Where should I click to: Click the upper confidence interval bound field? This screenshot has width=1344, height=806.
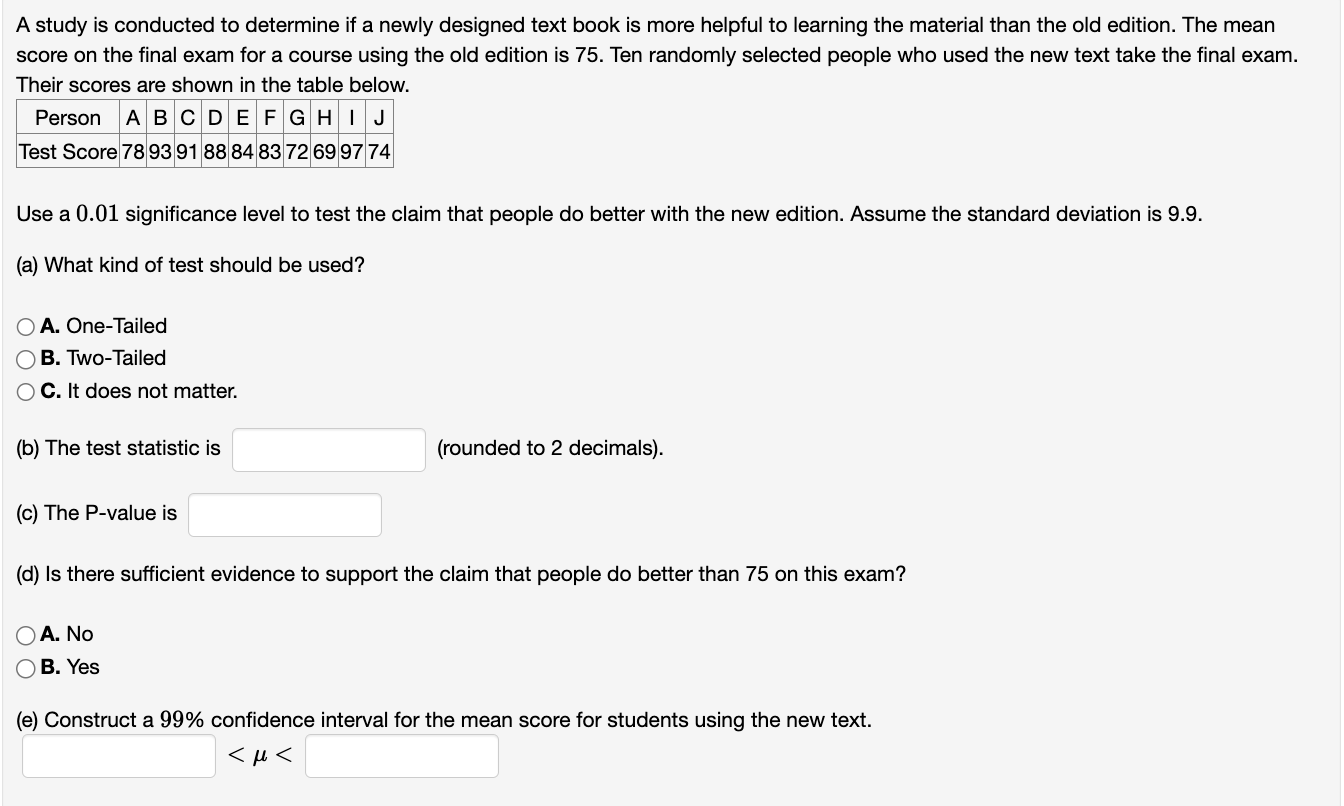click(x=402, y=756)
